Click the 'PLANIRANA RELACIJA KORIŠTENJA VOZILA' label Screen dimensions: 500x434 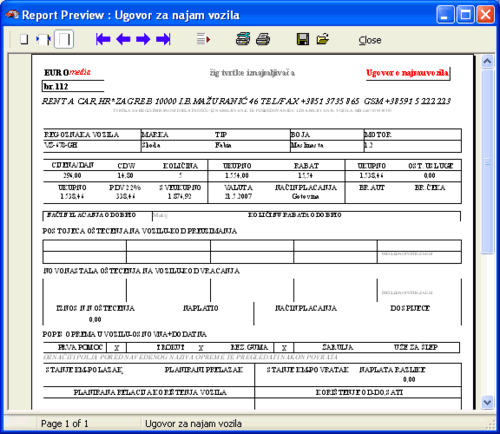(150, 392)
